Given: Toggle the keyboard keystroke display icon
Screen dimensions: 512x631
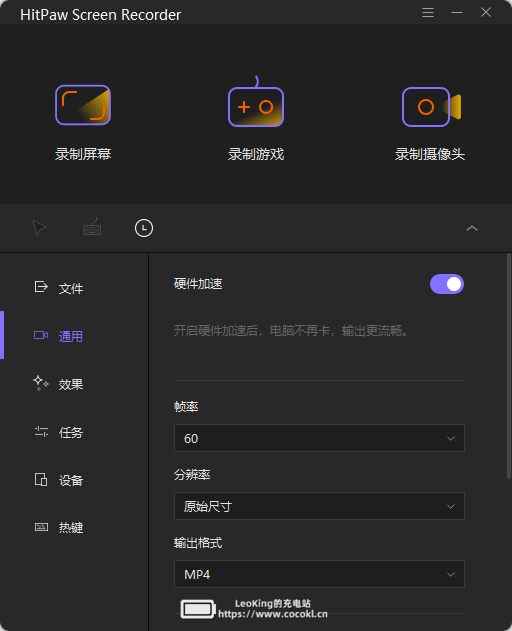Looking at the screenshot, I should click(x=92, y=227).
